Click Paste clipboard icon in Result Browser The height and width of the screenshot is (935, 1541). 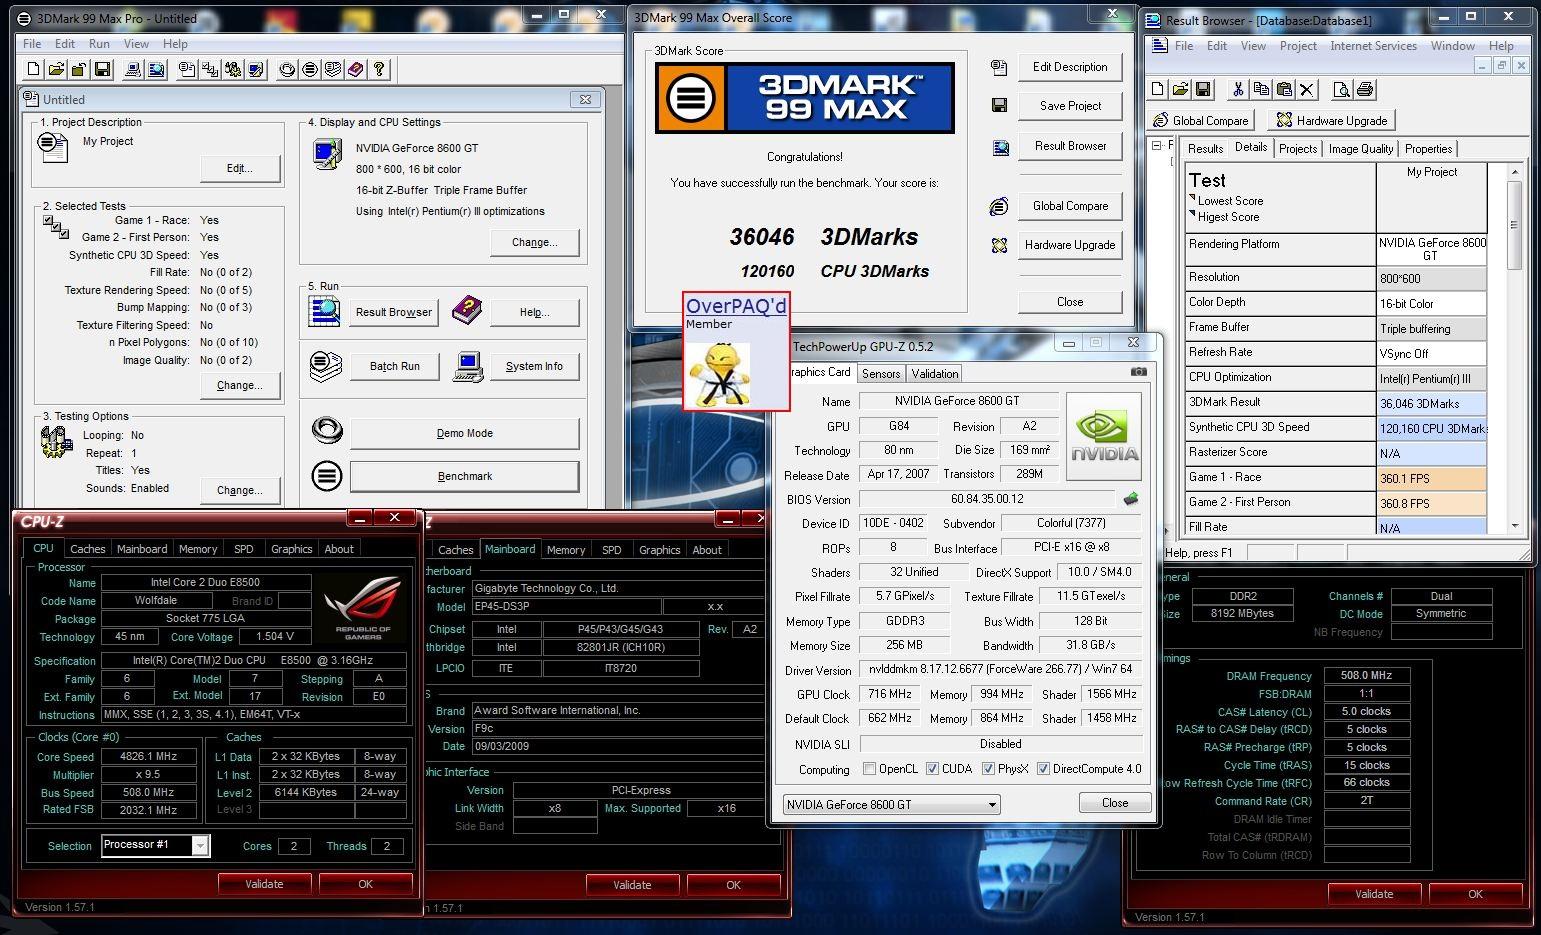click(x=1284, y=89)
